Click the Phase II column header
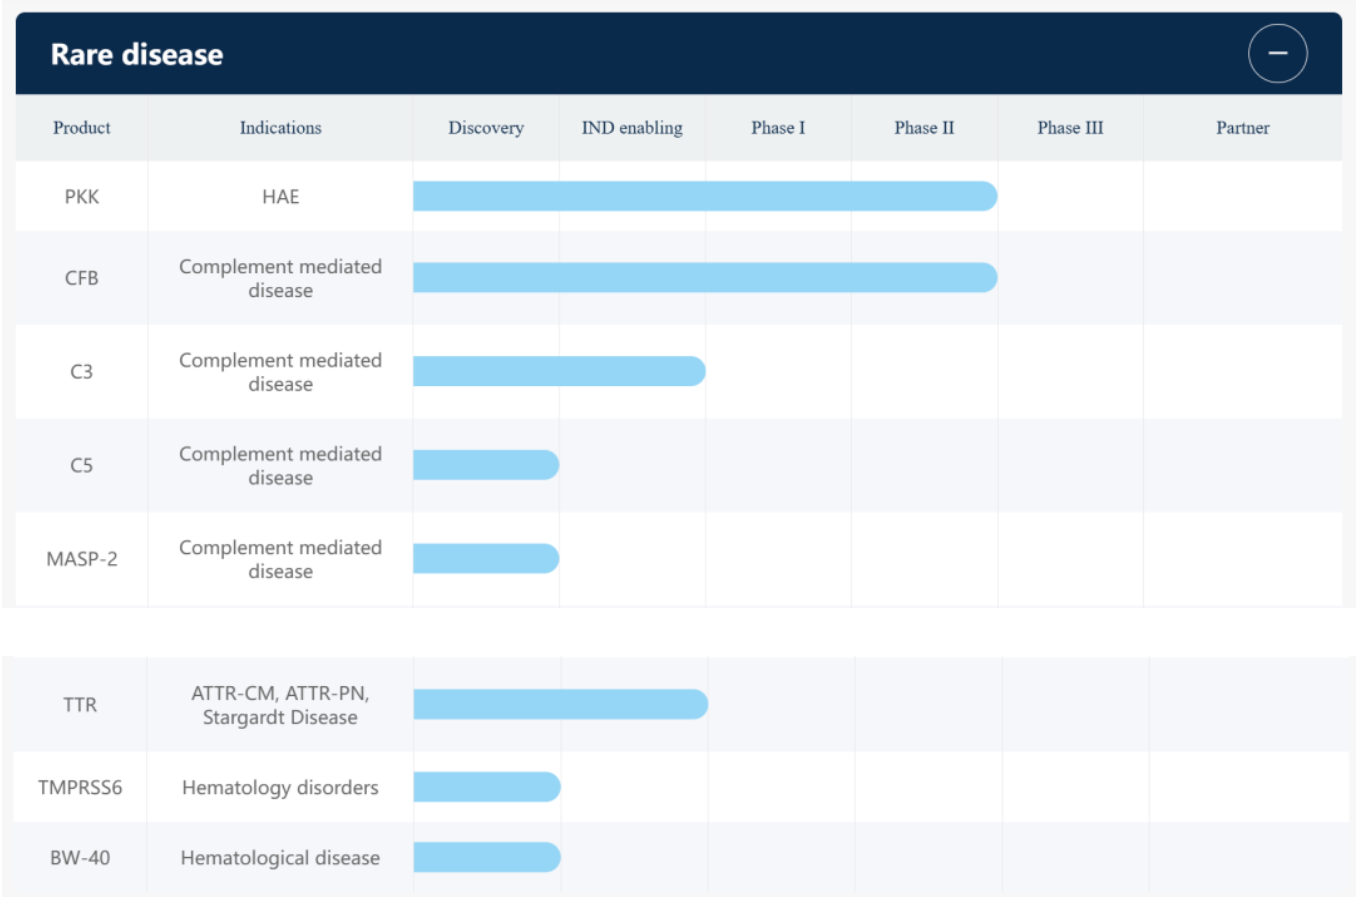Image resolution: width=1370 pixels, height=916 pixels. [924, 128]
